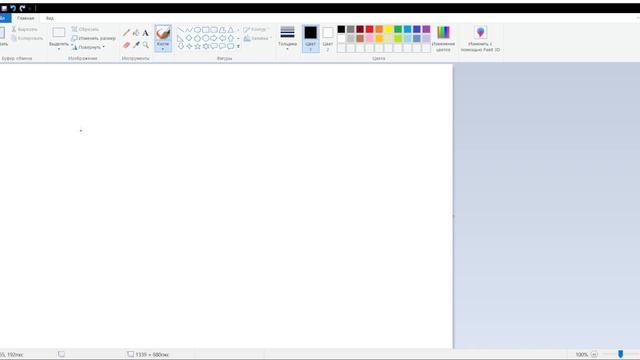Click the Redo arrow in title bar
Screen dimensions: 640x360
click(x=22, y=8)
